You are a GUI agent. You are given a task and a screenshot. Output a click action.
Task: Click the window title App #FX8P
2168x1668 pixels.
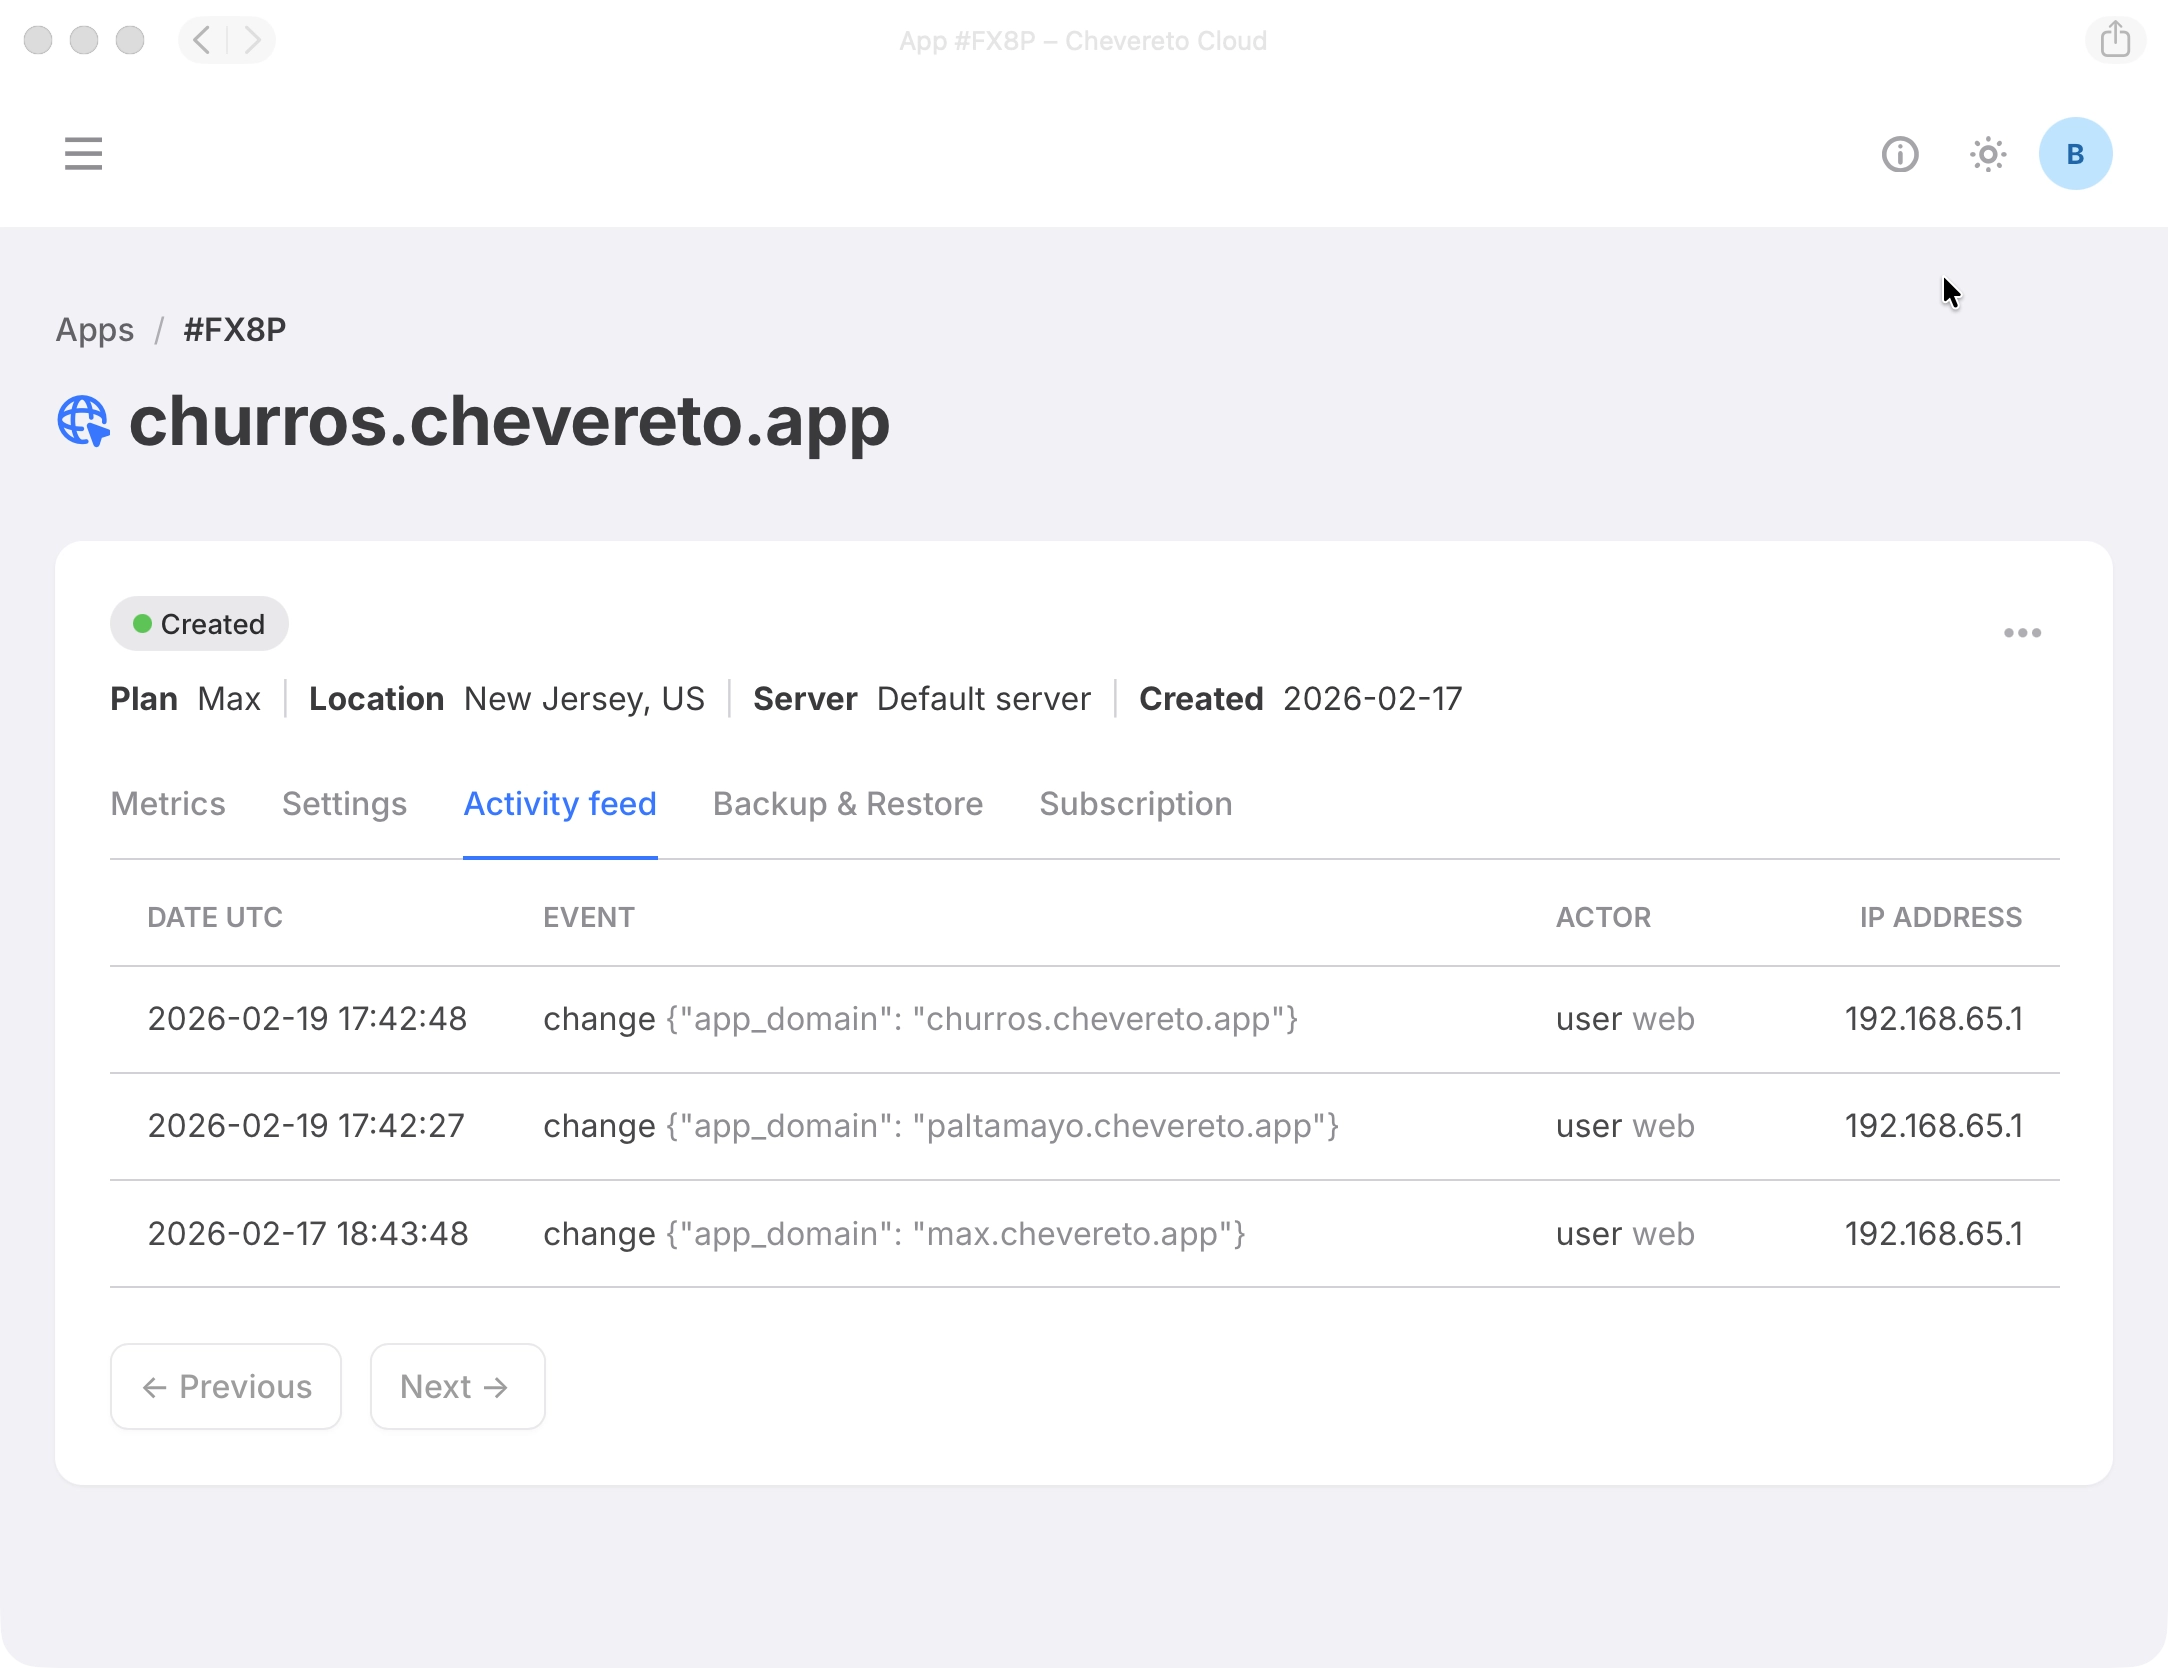[1083, 41]
